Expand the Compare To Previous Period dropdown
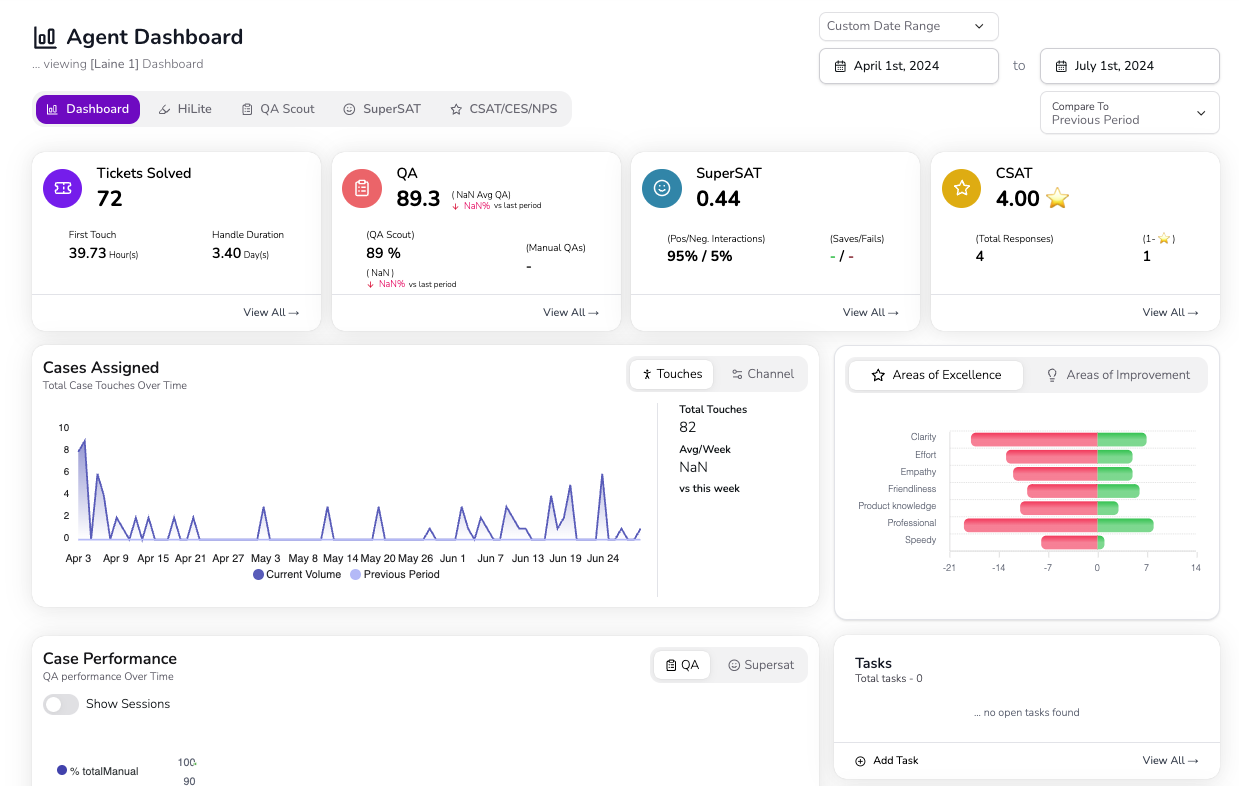The width and height of the screenshot is (1239, 786). [1129, 113]
